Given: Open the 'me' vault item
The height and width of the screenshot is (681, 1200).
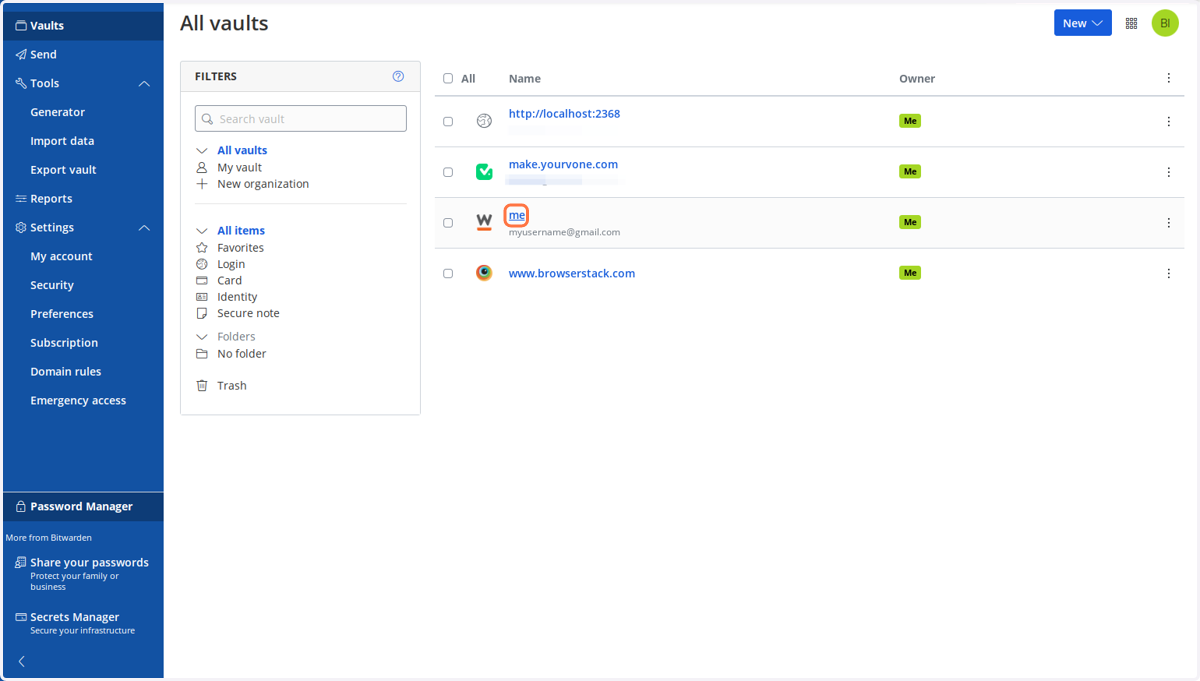Looking at the screenshot, I should pos(517,216).
